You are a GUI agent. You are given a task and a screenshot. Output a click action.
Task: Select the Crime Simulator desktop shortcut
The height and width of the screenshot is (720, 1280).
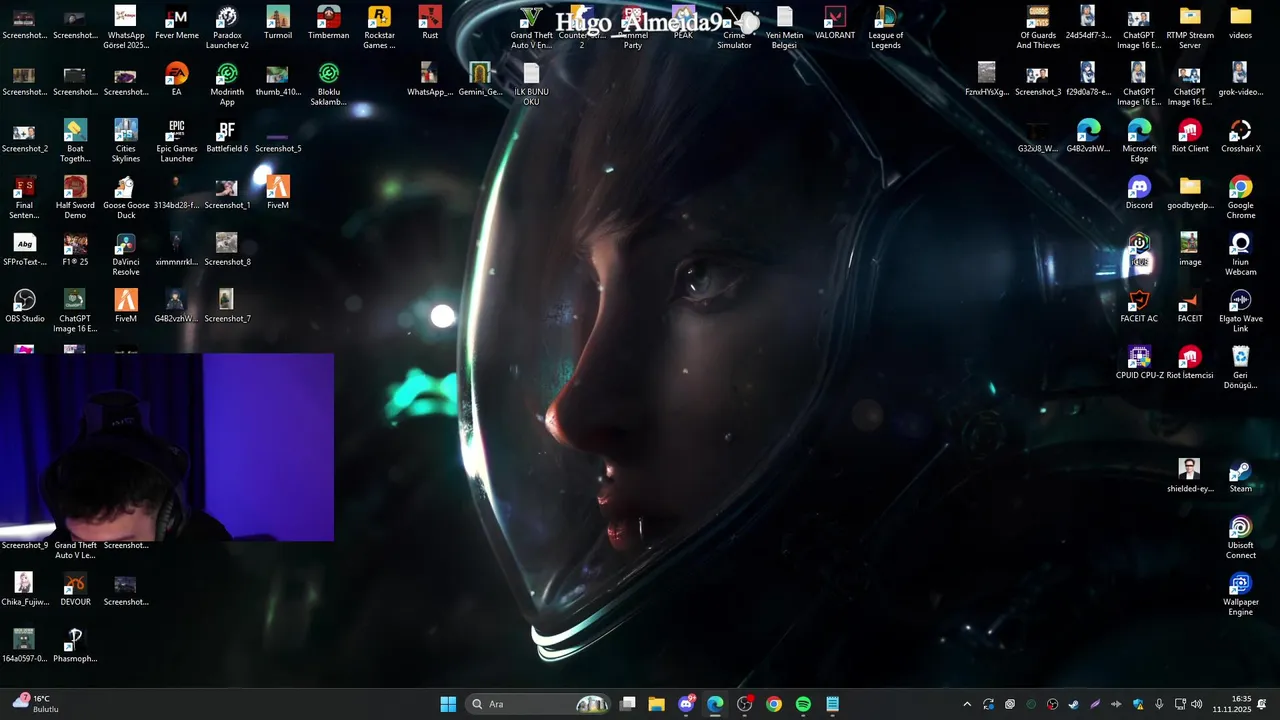tap(734, 27)
